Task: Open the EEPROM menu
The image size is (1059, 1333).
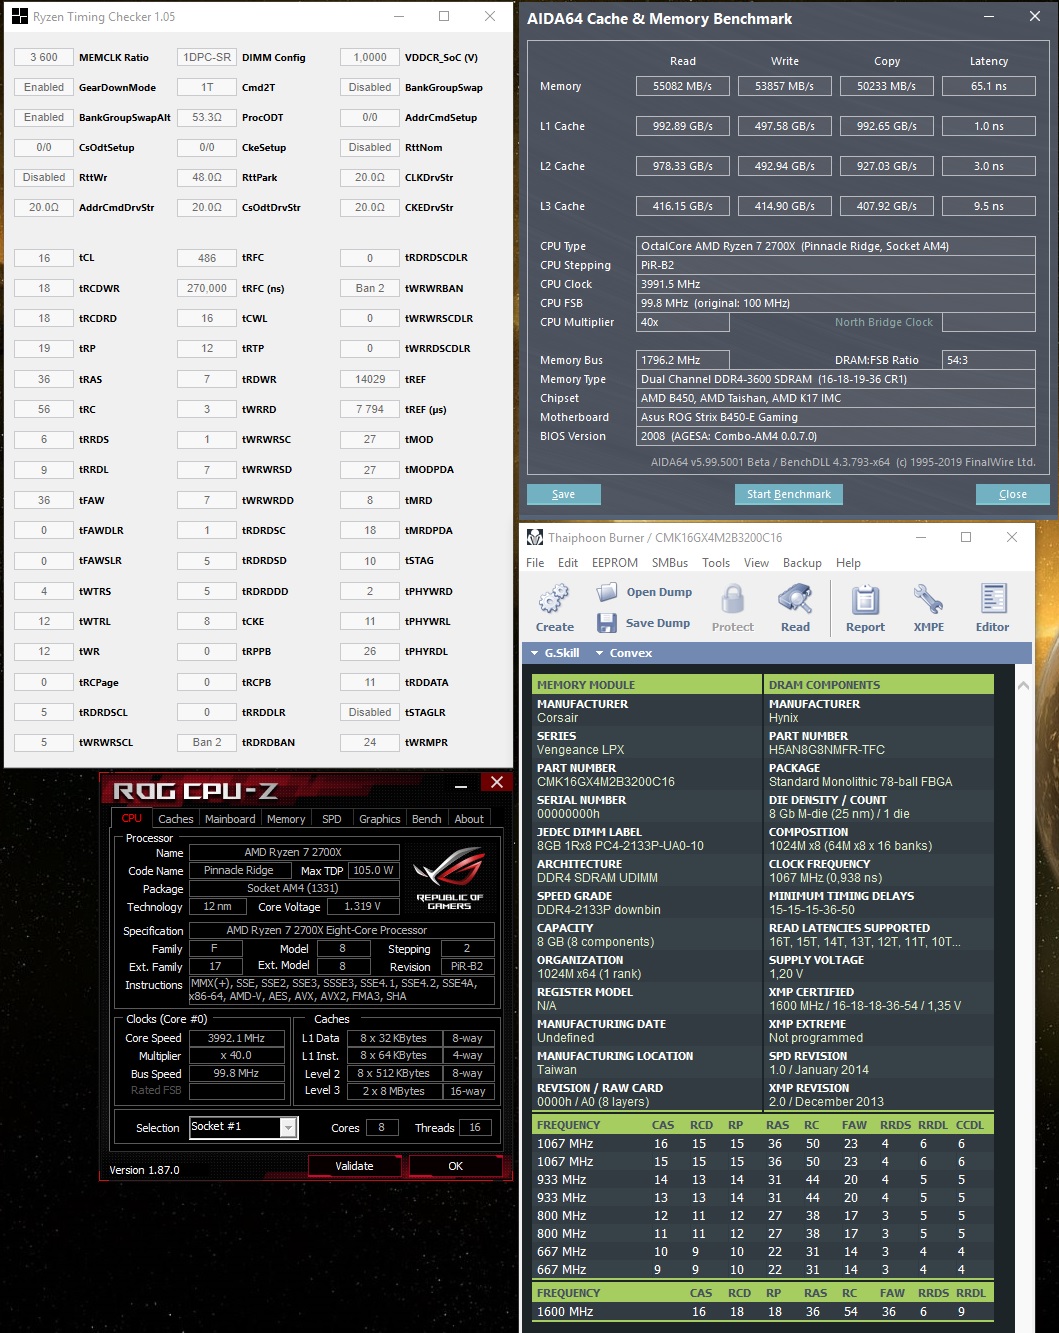Action: tap(615, 562)
